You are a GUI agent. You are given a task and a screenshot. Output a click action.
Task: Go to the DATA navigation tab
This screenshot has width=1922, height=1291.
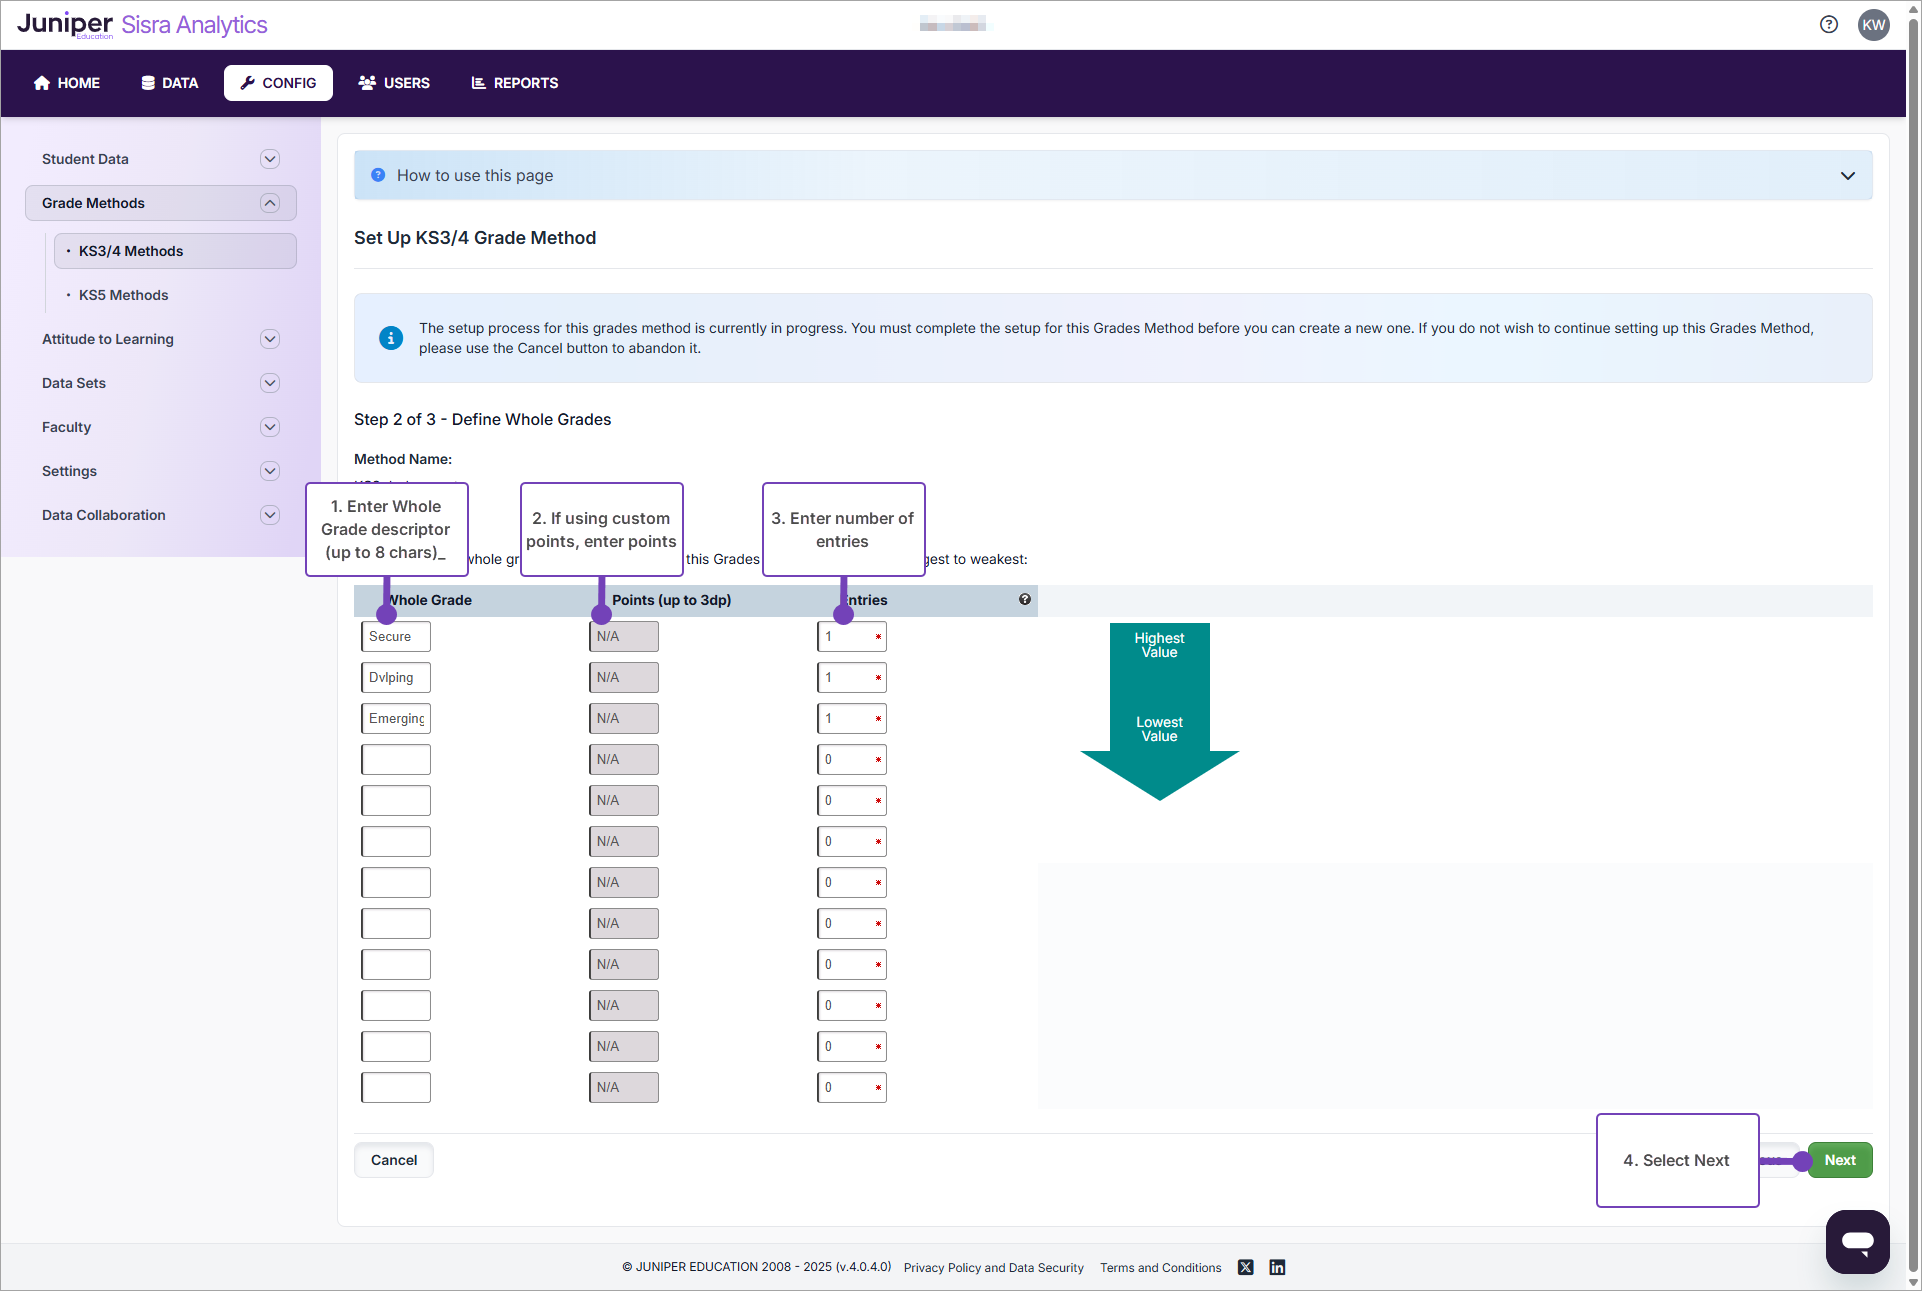click(169, 83)
